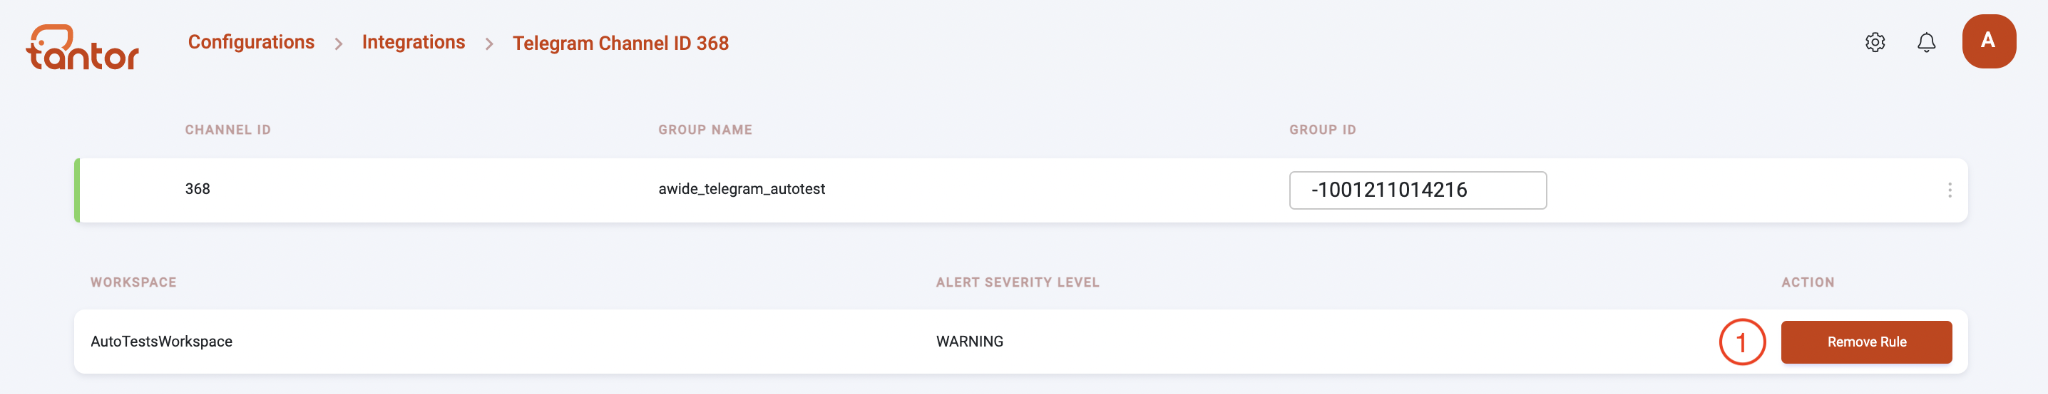This screenshot has width=2048, height=394.
Task: Click the Workspace column header
Action: [133, 283]
